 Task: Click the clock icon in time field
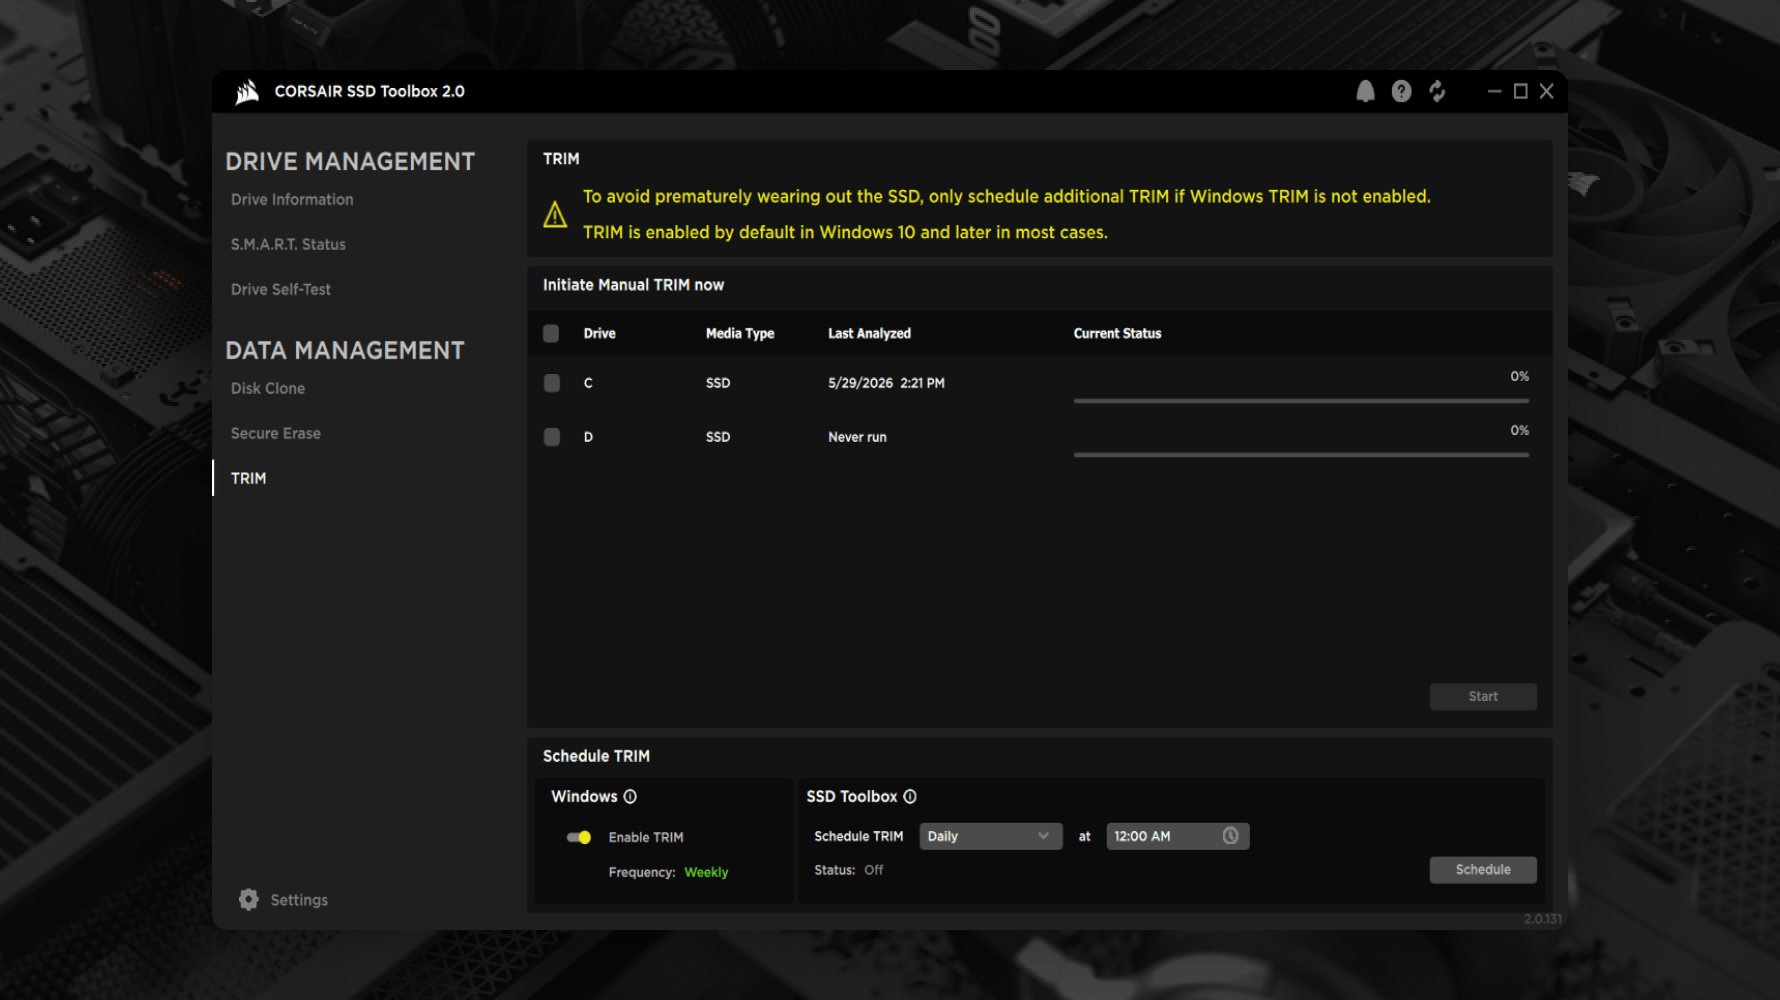1230,835
